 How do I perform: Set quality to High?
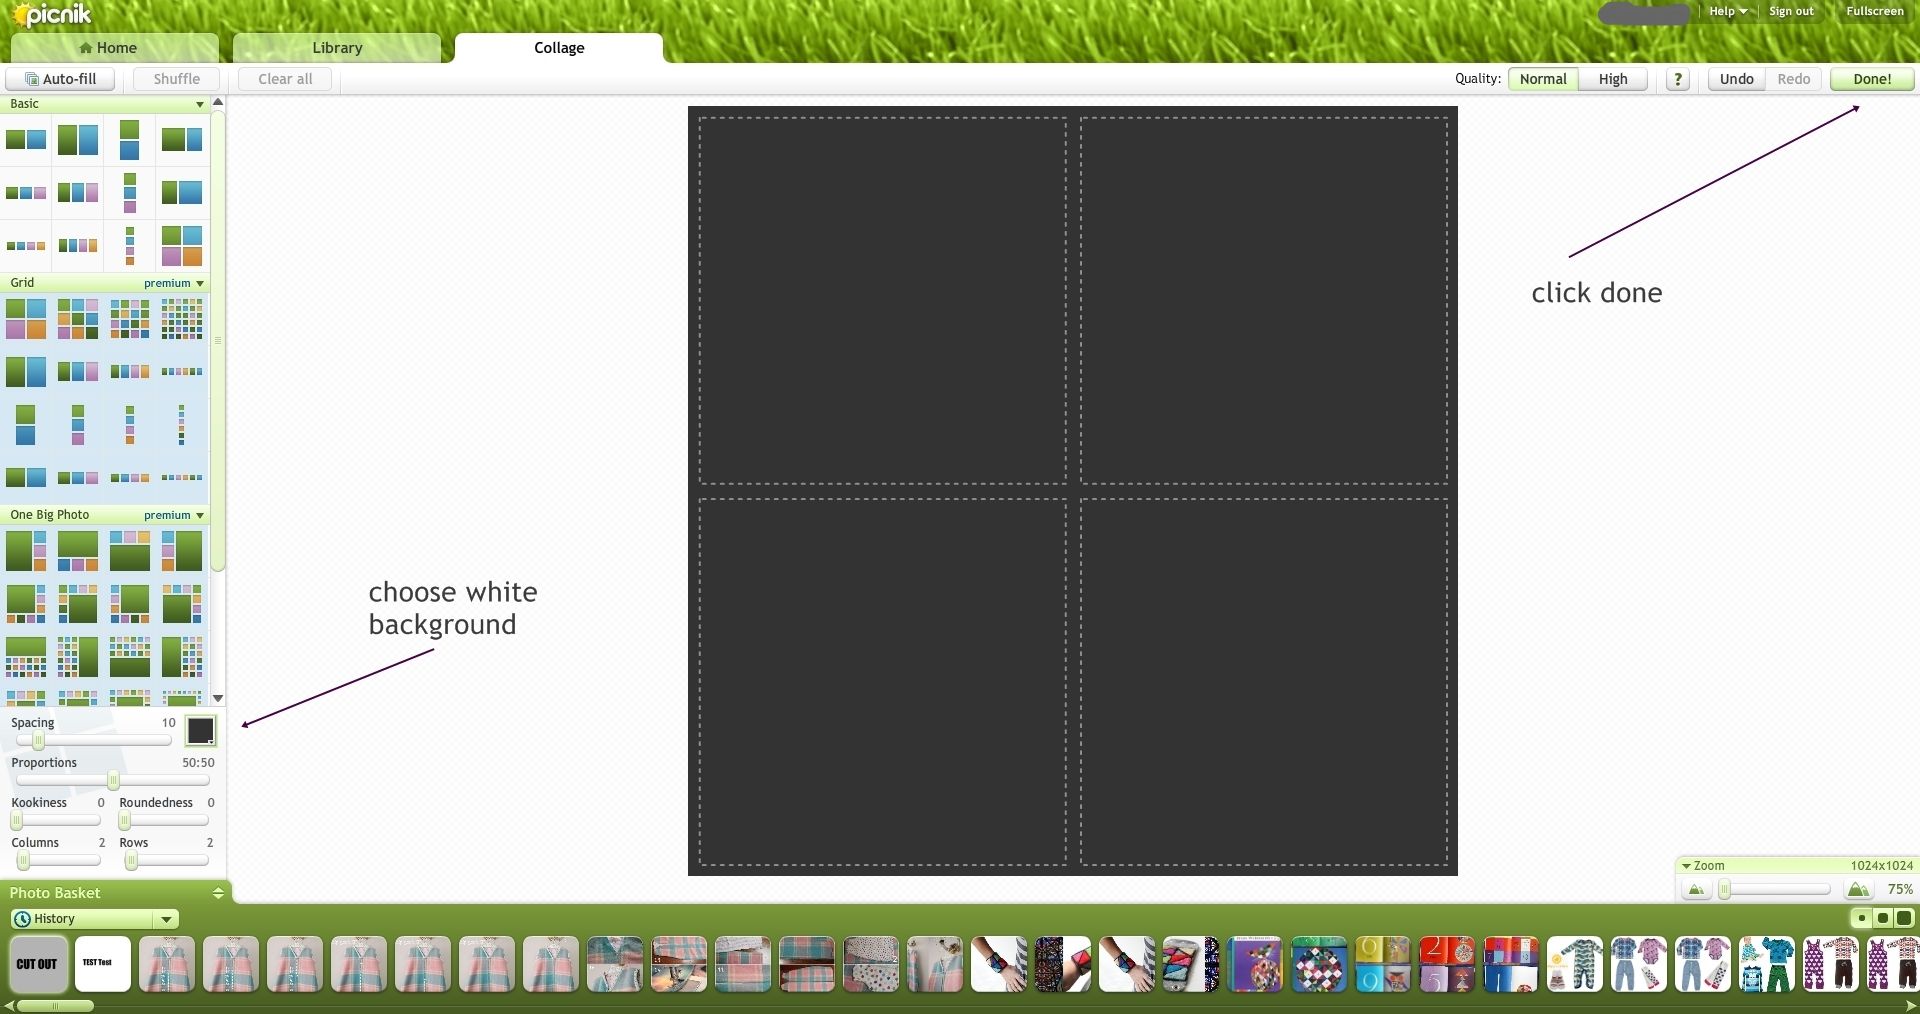click(1613, 79)
